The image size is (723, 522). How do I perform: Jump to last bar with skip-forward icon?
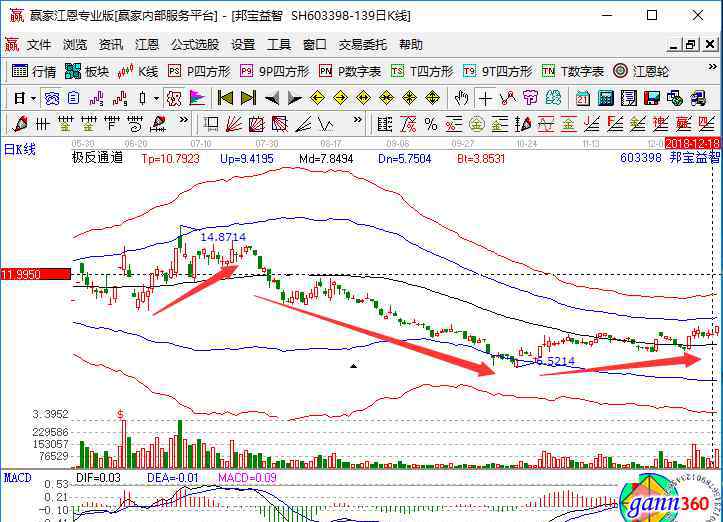click(248, 98)
